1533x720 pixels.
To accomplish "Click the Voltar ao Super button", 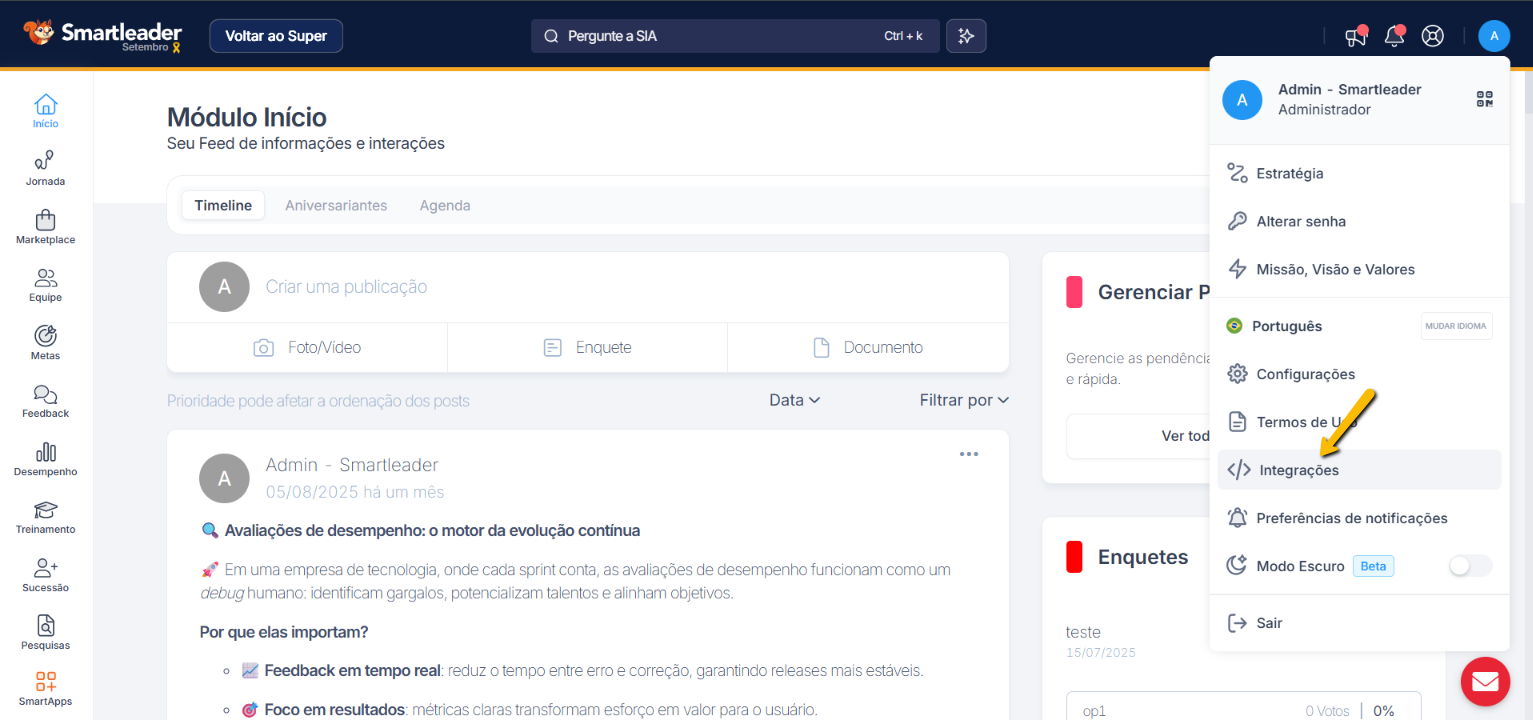I will 276,36.
